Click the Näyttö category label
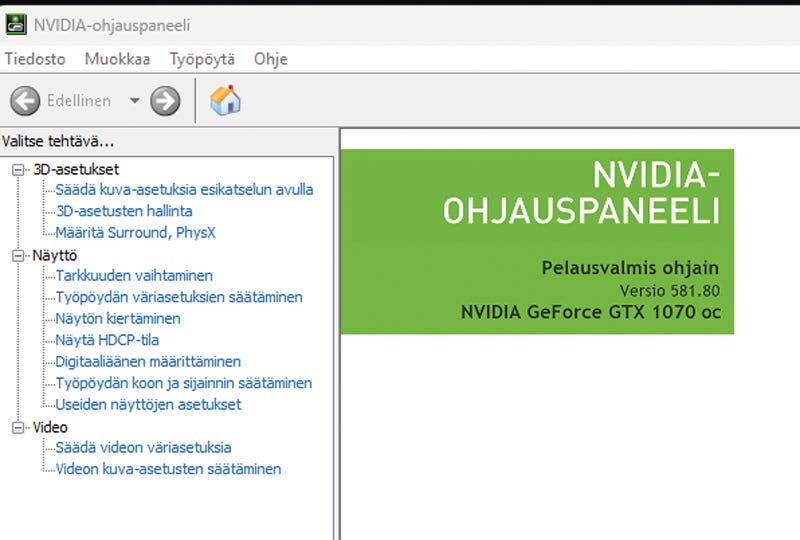 (55, 255)
